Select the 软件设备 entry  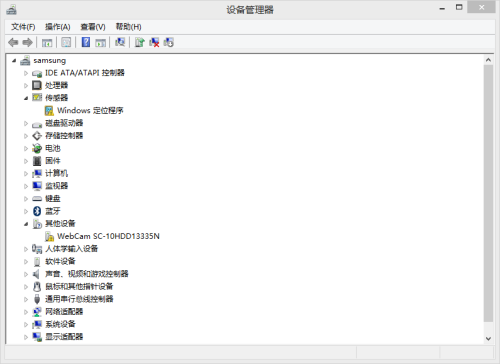click(x=60, y=261)
